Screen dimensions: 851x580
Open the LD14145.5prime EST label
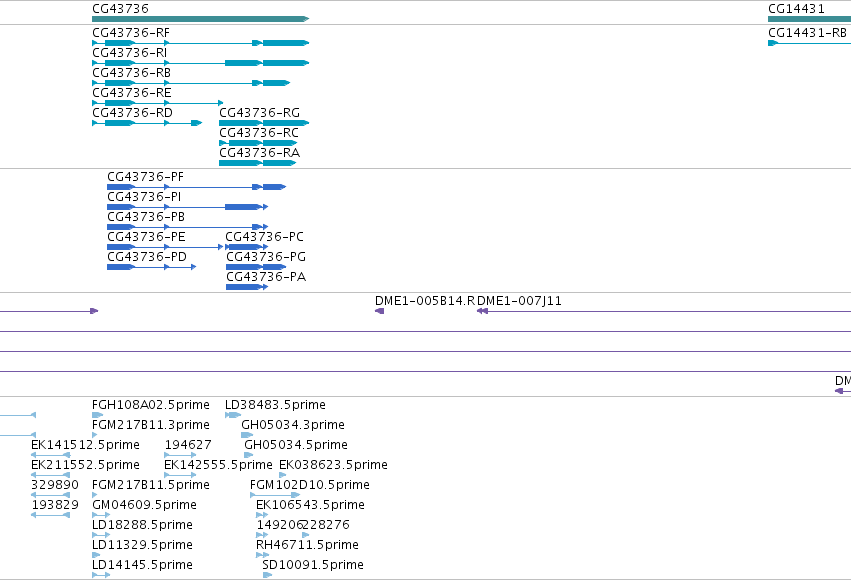pos(142,565)
